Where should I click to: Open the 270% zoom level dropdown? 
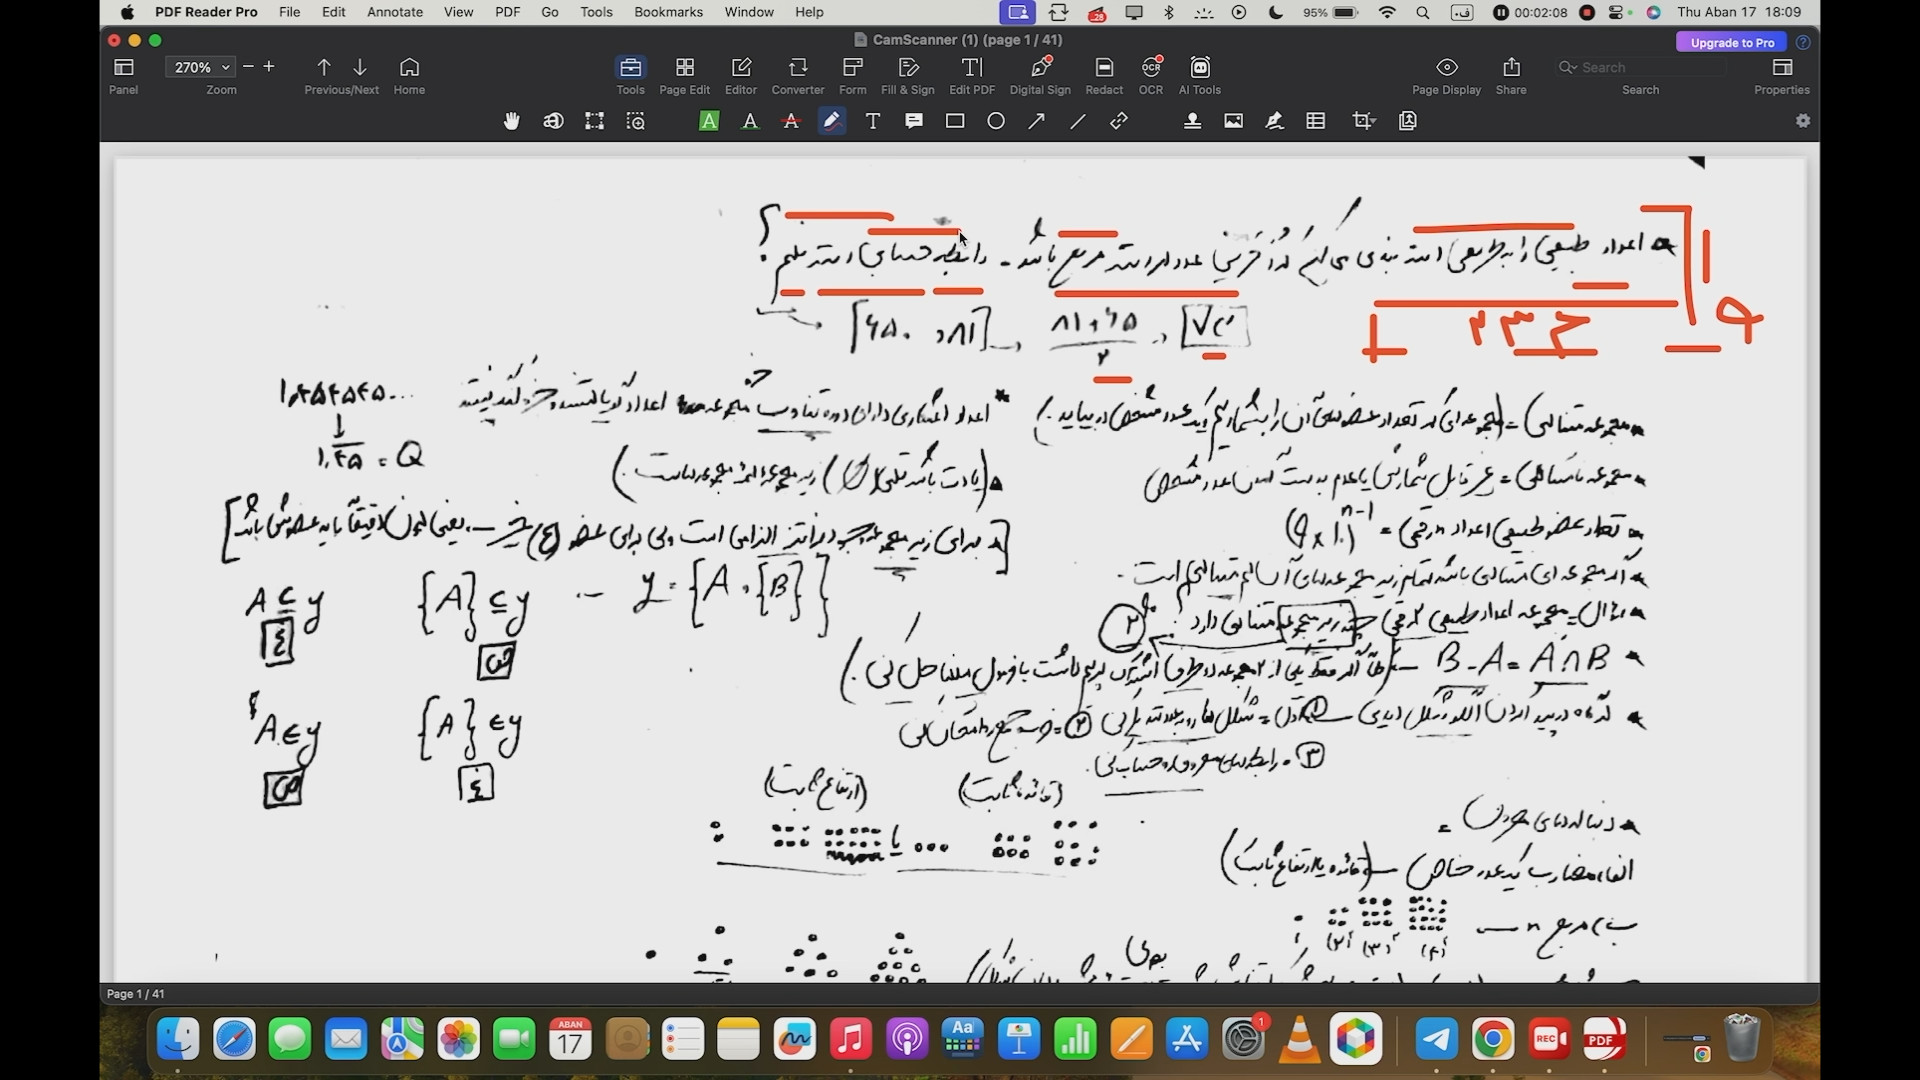tap(226, 67)
